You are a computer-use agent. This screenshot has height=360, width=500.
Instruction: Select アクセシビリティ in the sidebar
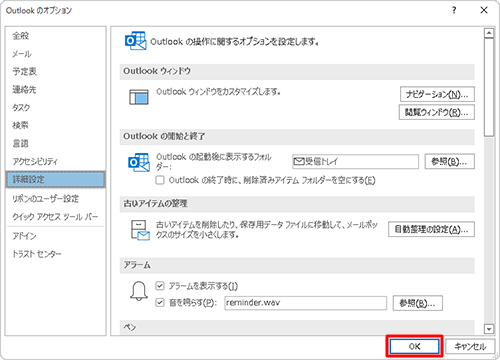35,161
